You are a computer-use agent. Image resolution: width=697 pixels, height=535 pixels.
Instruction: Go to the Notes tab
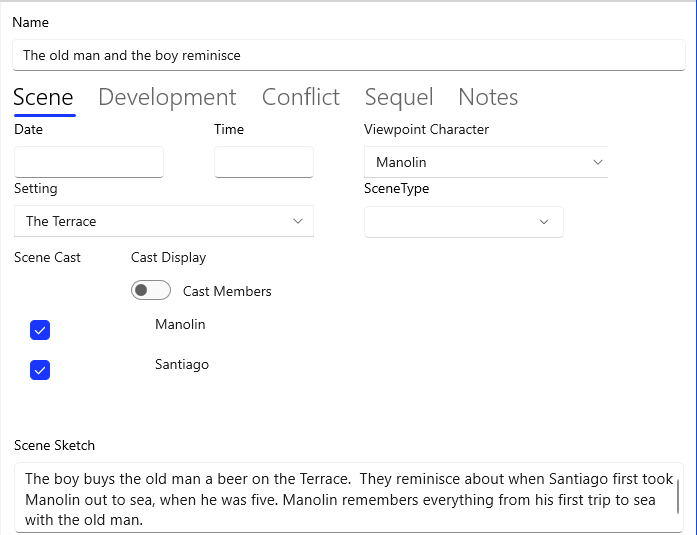488,97
